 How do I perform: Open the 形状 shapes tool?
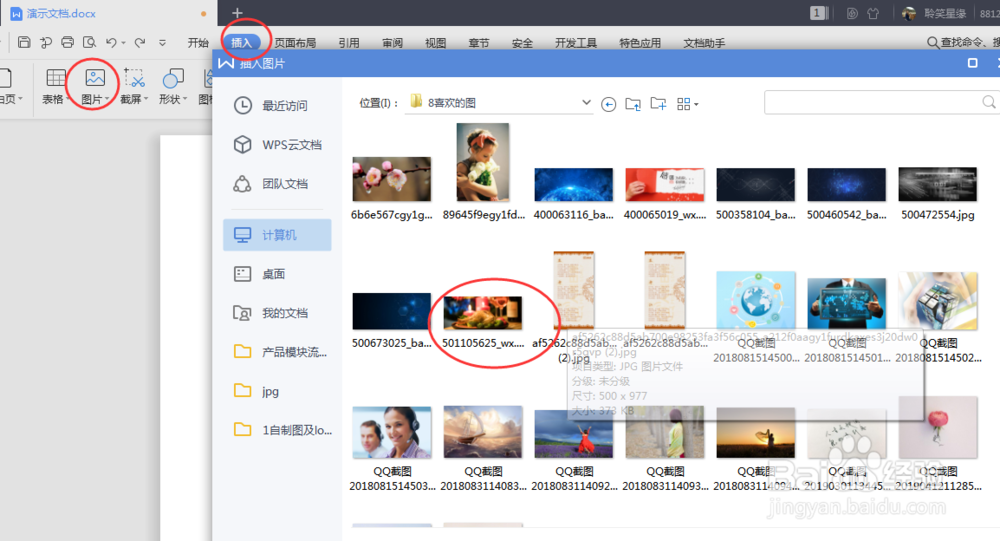pyautogui.click(x=173, y=85)
